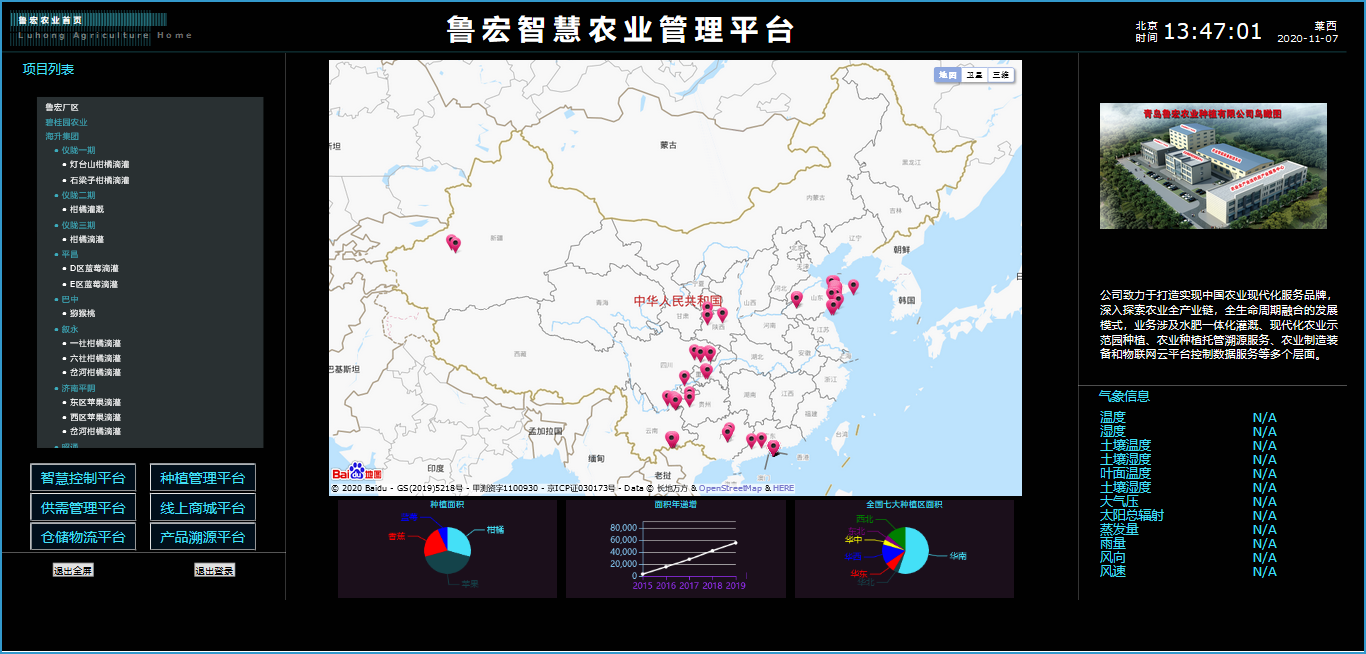Click the 2019 data point on line chart

pos(735,543)
